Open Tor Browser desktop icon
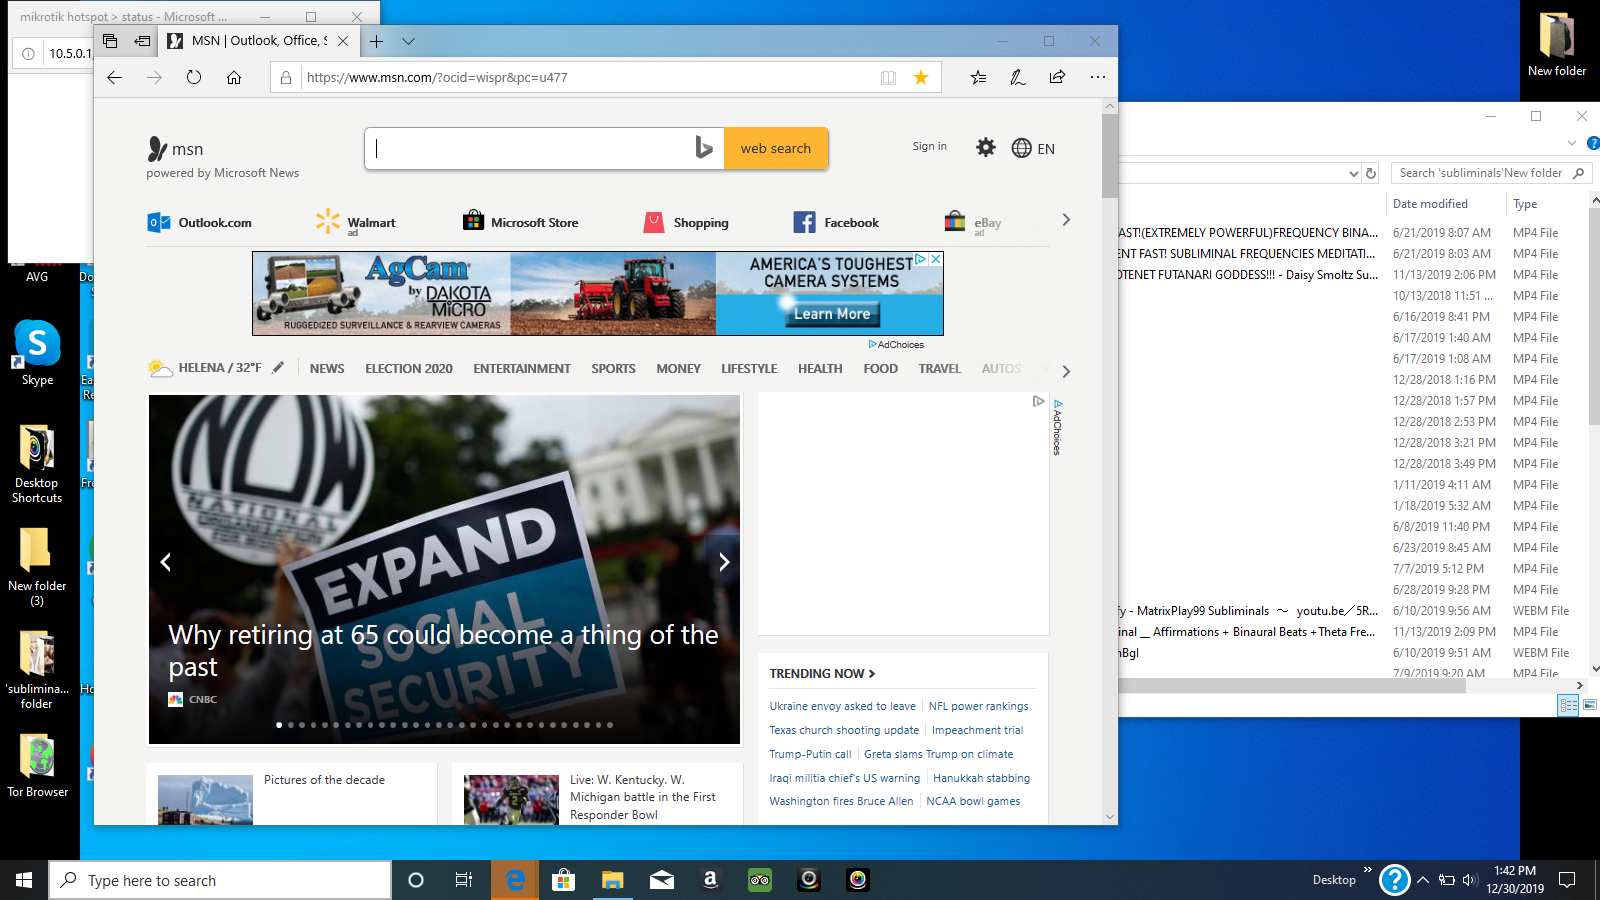Viewport: 1600px width, 900px height. (x=38, y=765)
